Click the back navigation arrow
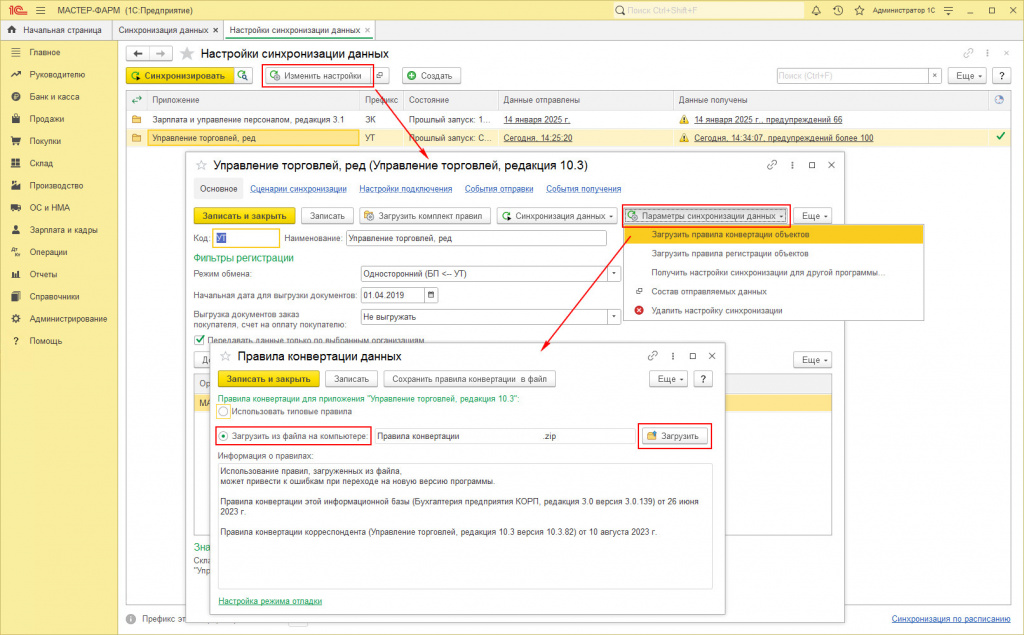 point(139,53)
